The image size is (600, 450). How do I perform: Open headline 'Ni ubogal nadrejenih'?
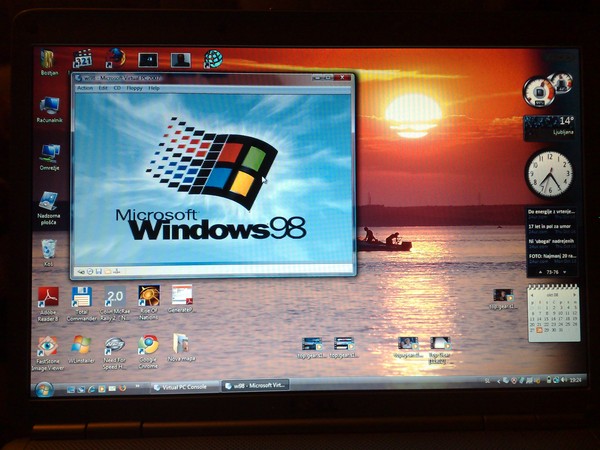[x=551, y=243]
